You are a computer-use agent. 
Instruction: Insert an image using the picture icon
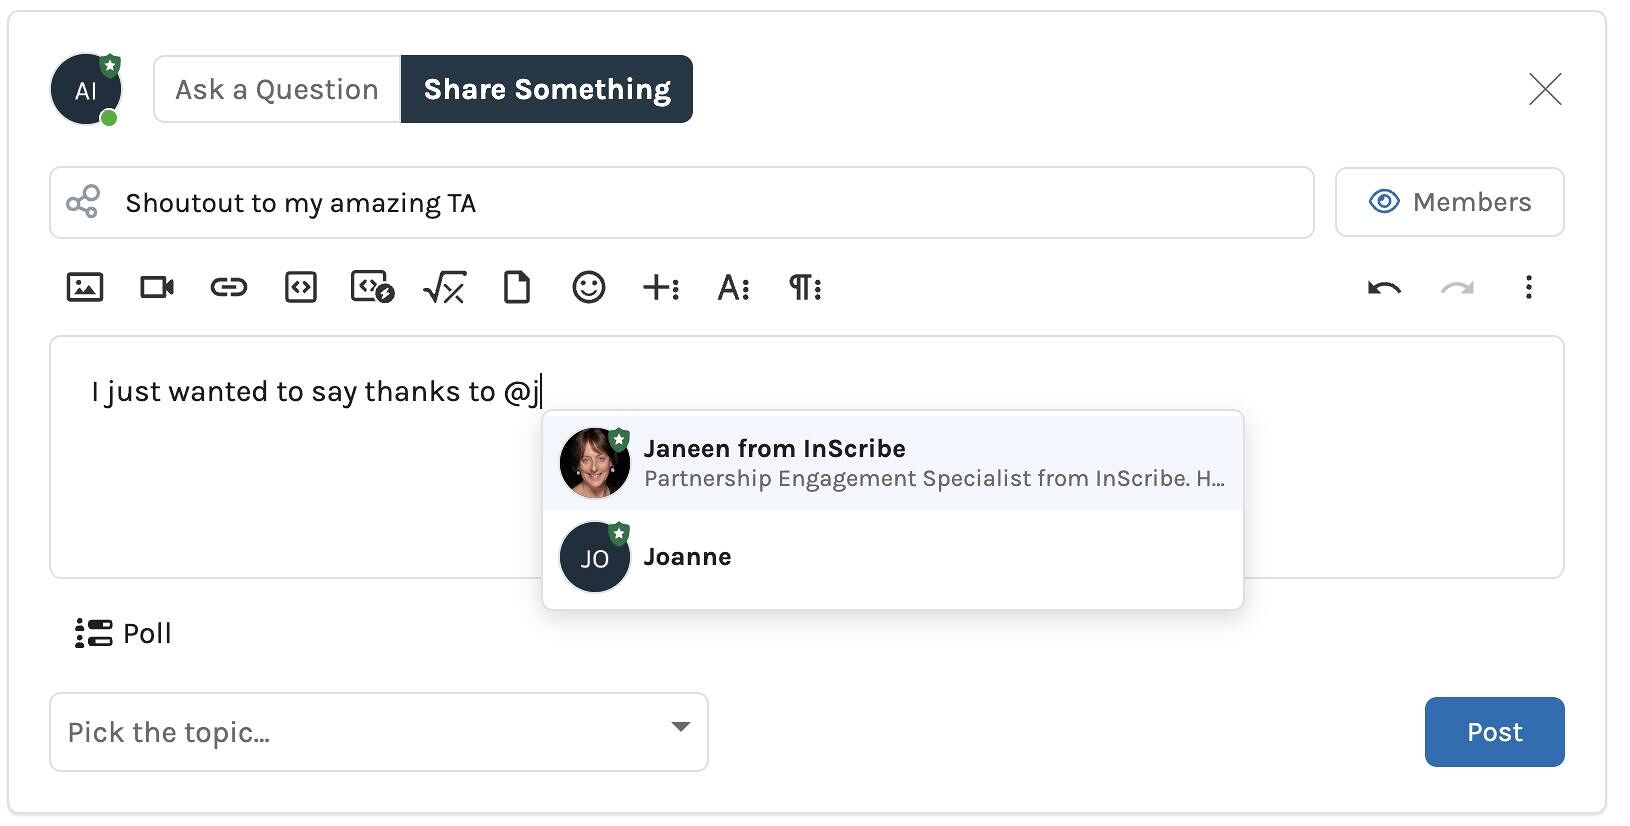tap(85, 288)
